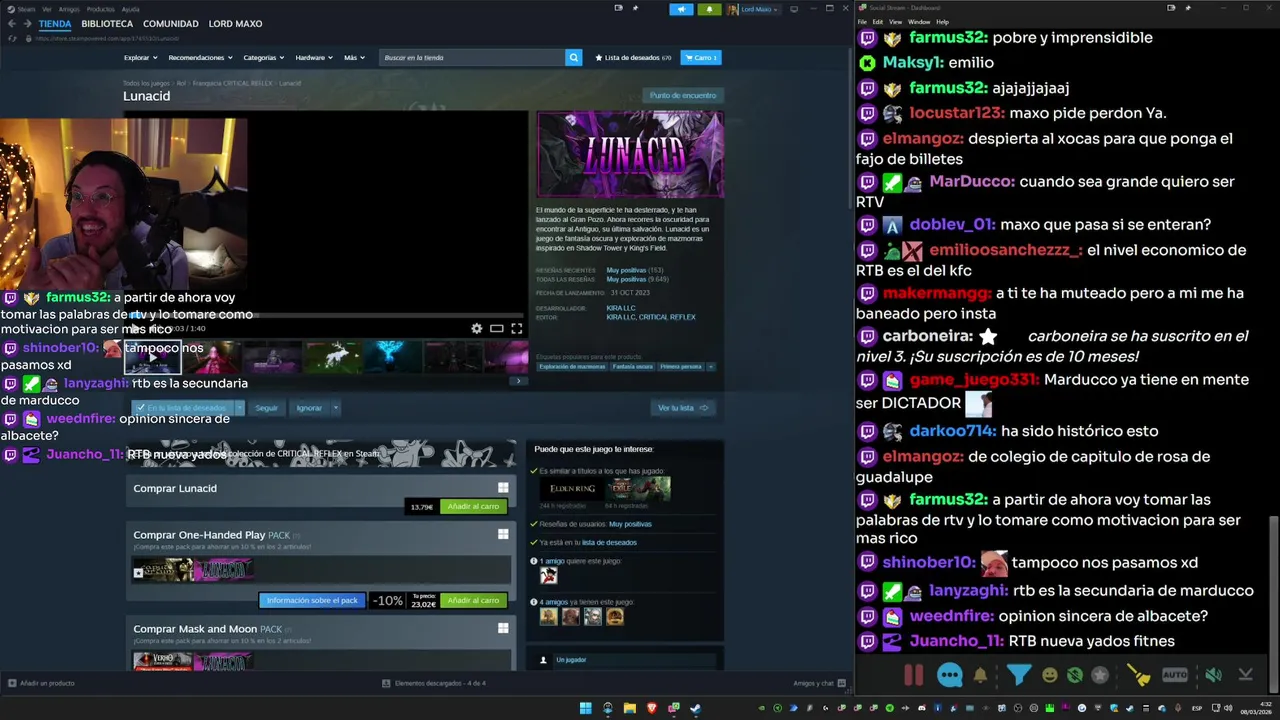Switch to the COMUNIDAD tab
Screen dimensions: 1280x720
coord(171,23)
